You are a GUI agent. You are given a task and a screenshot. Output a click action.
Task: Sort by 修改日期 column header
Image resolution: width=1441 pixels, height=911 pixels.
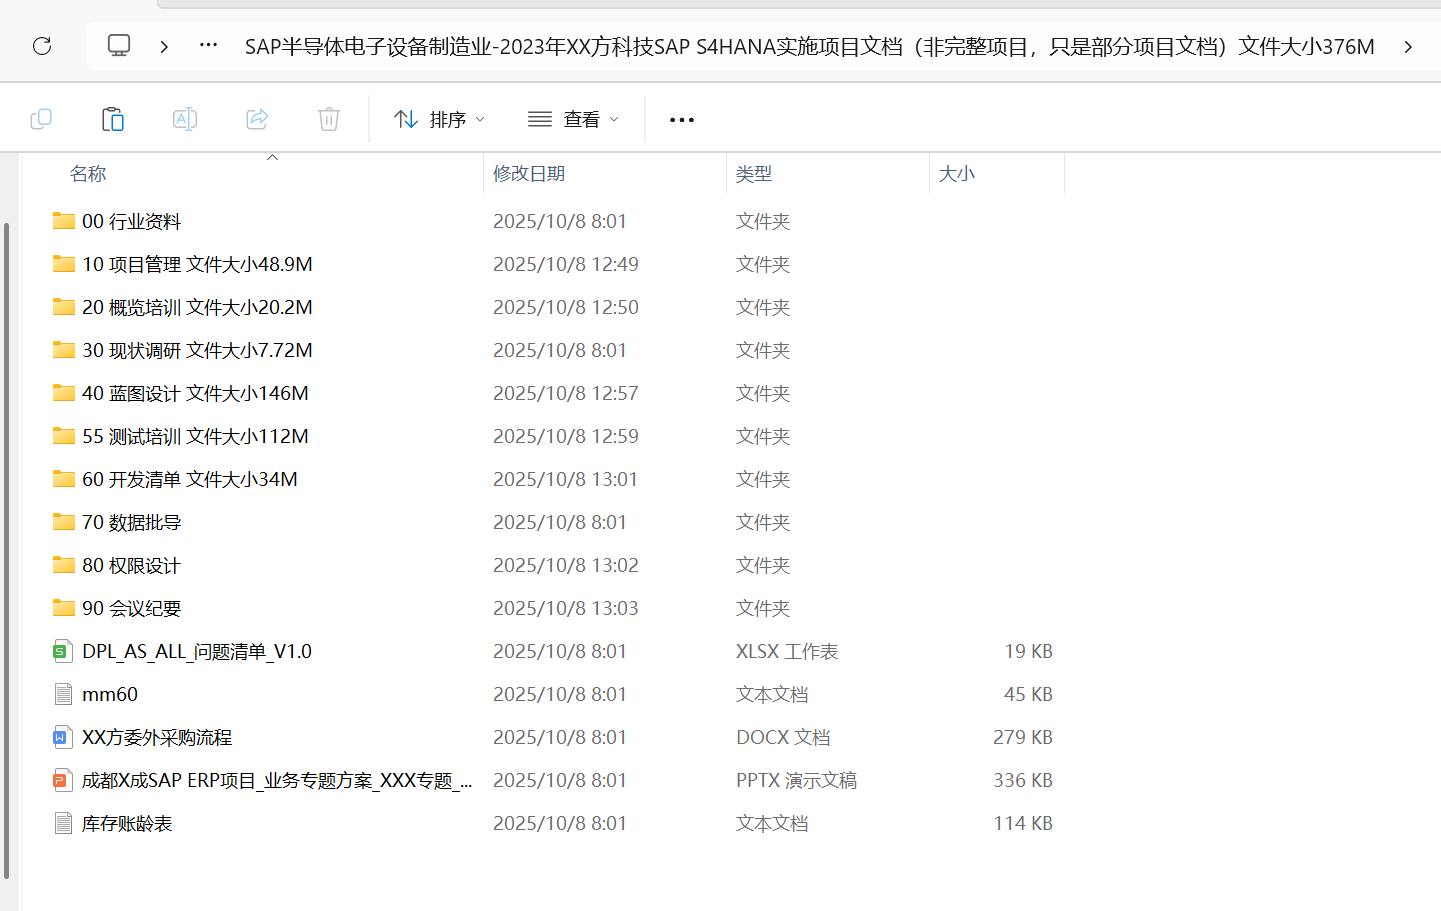[x=529, y=174]
